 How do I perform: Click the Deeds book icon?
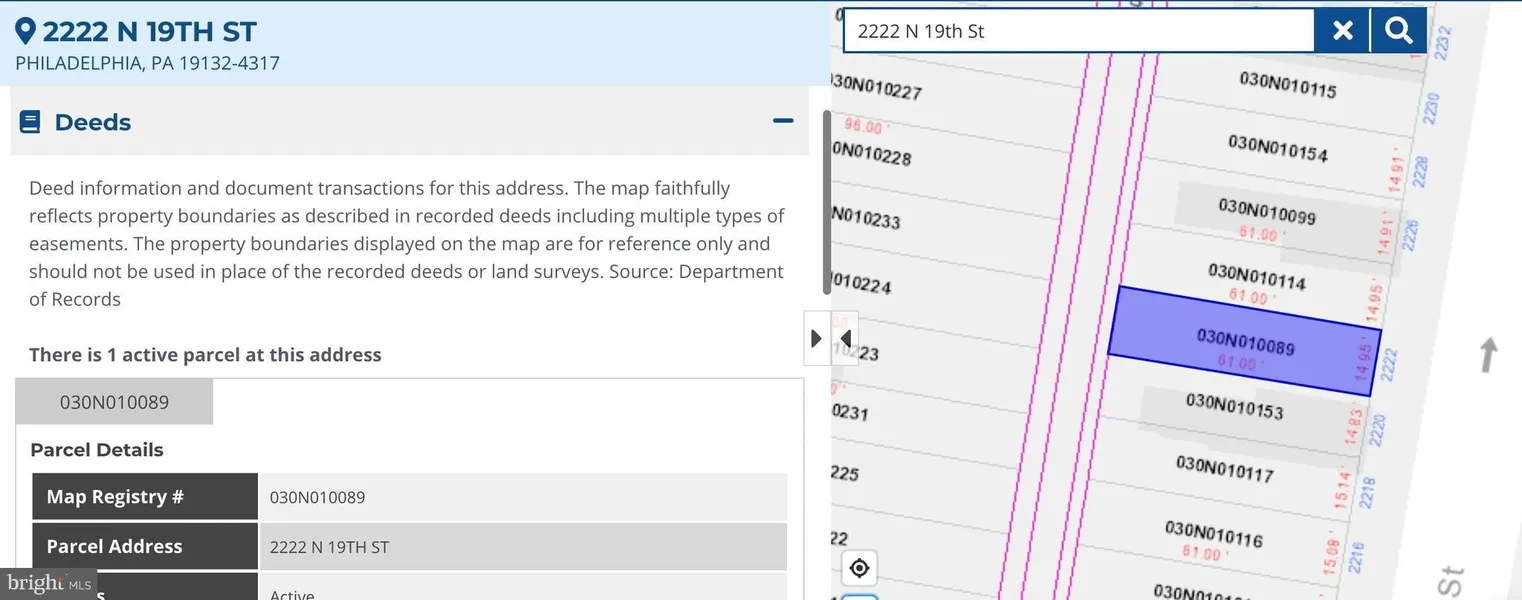pyautogui.click(x=30, y=122)
